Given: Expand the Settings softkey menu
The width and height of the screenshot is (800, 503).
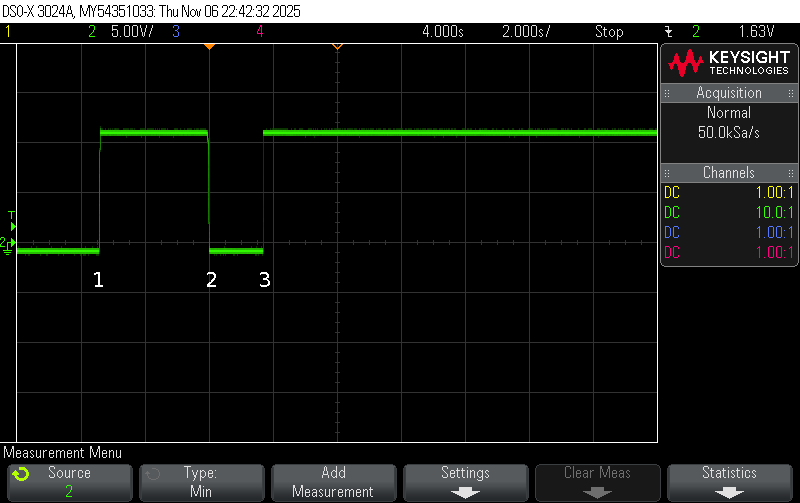Looking at the screenshot, I should pos(466,483).
